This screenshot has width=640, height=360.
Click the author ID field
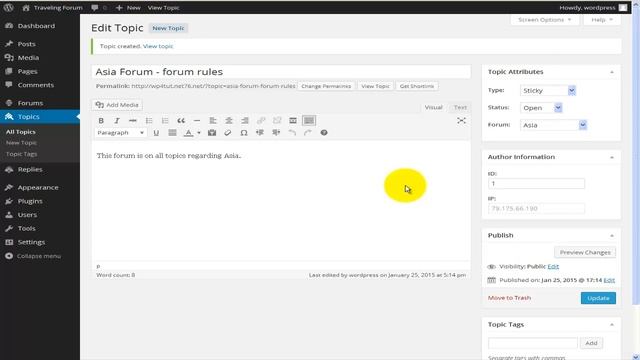pyautogui.click(x=536, y=184)
